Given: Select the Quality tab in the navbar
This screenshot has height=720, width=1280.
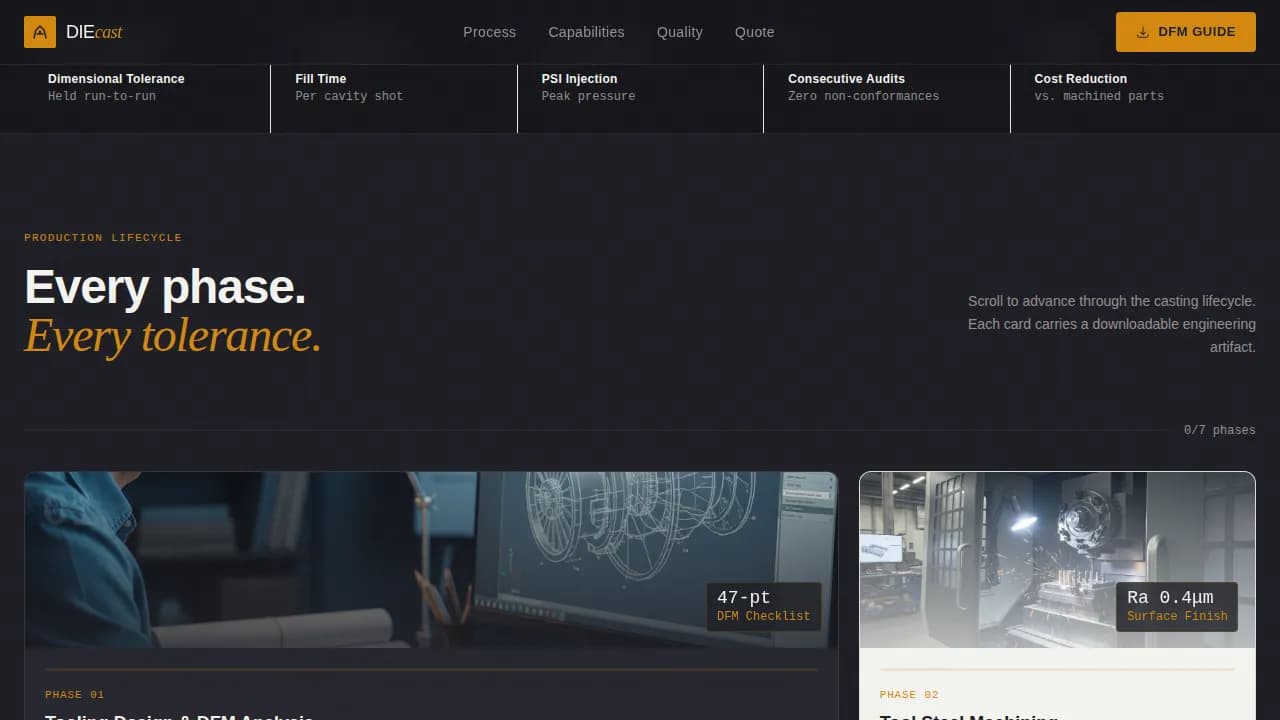Looking at the screenshot, I should [x=679, y=32].
